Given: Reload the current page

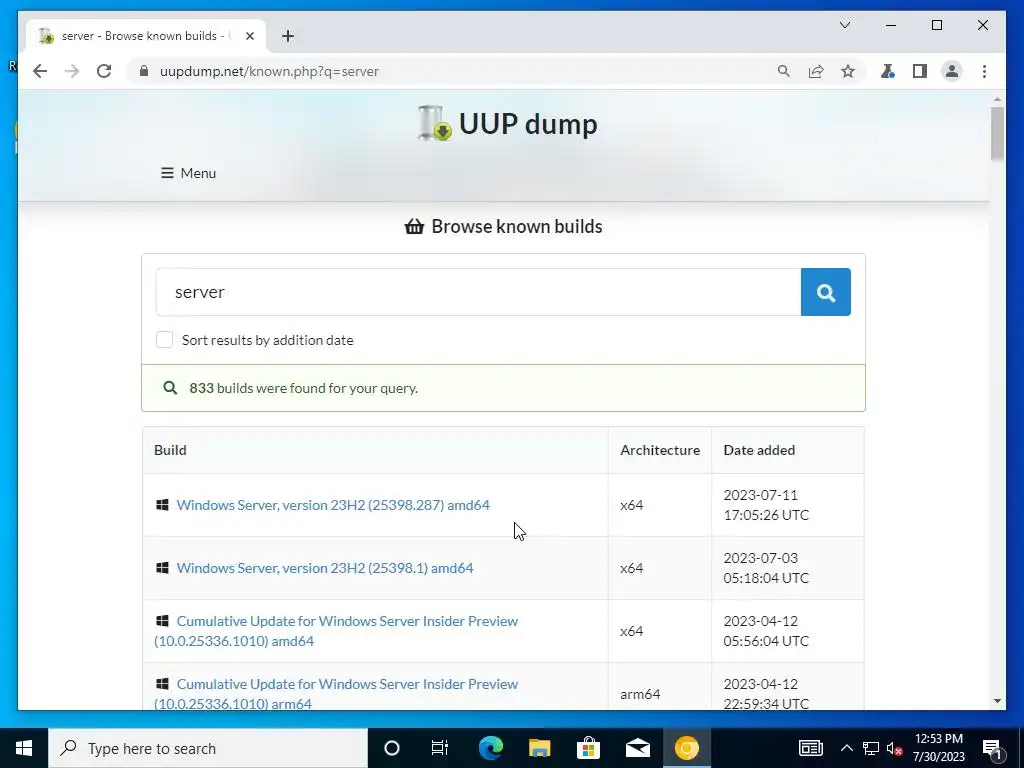Looking at the screenshot, I should [x=104, y=71].
